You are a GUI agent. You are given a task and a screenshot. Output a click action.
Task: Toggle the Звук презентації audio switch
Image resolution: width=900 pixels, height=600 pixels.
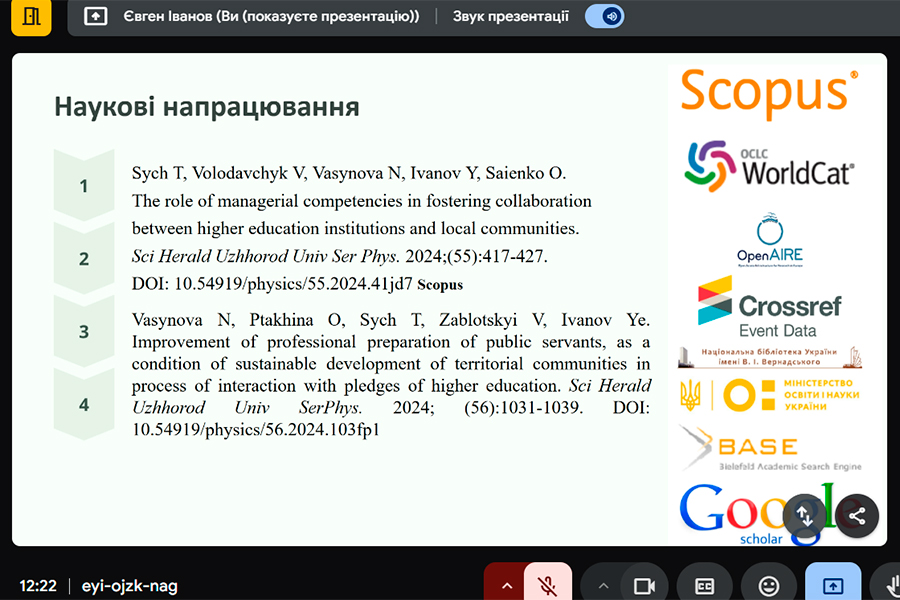(x=604, y=16)
